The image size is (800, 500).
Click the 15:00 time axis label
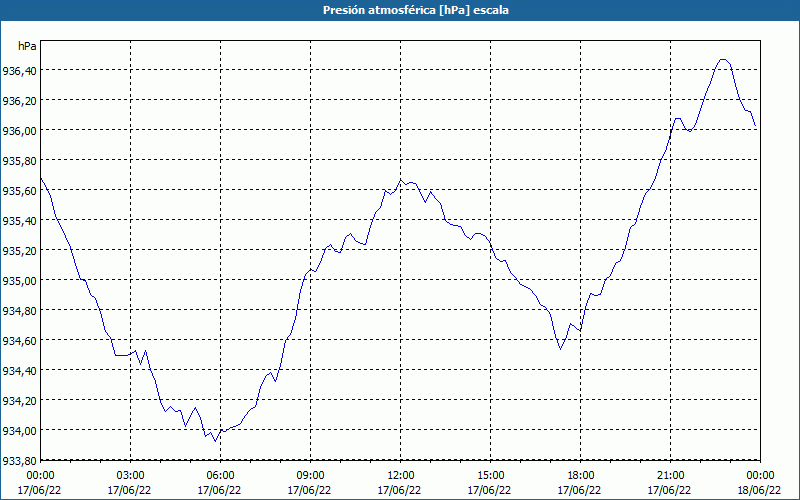490,476
